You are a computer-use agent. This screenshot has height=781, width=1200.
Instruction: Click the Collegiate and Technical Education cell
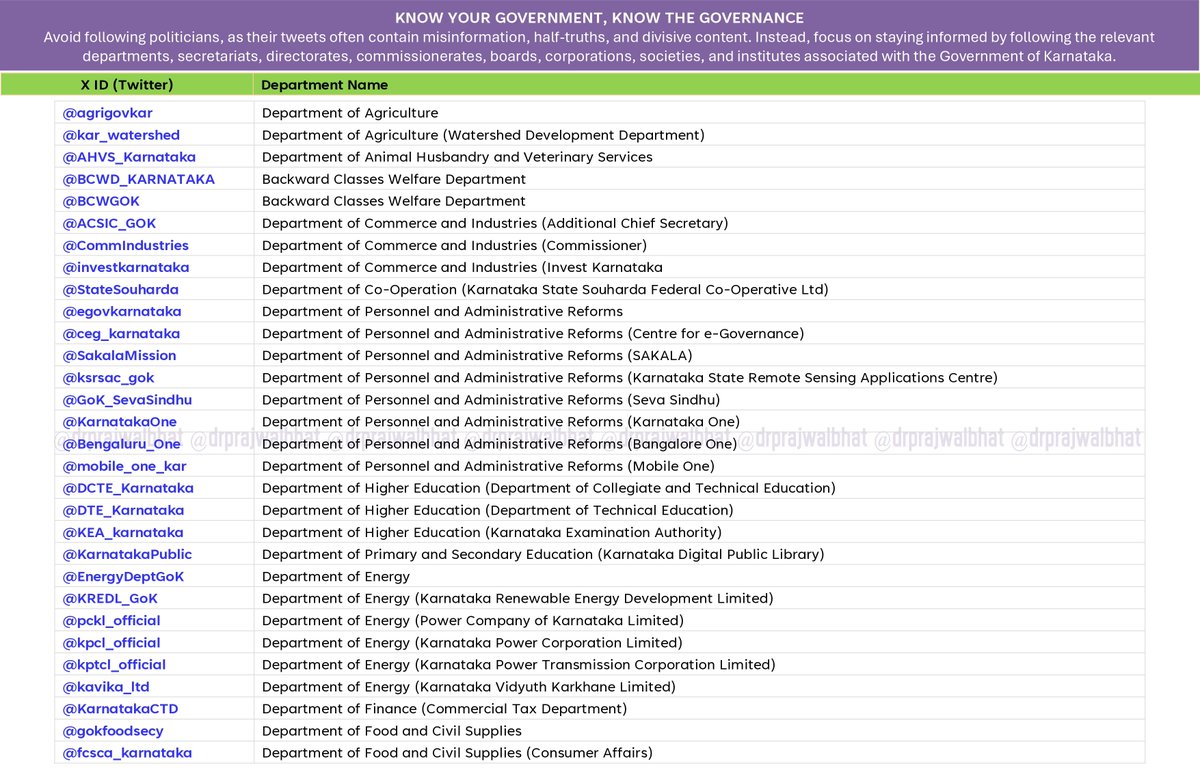pos(699,488)
